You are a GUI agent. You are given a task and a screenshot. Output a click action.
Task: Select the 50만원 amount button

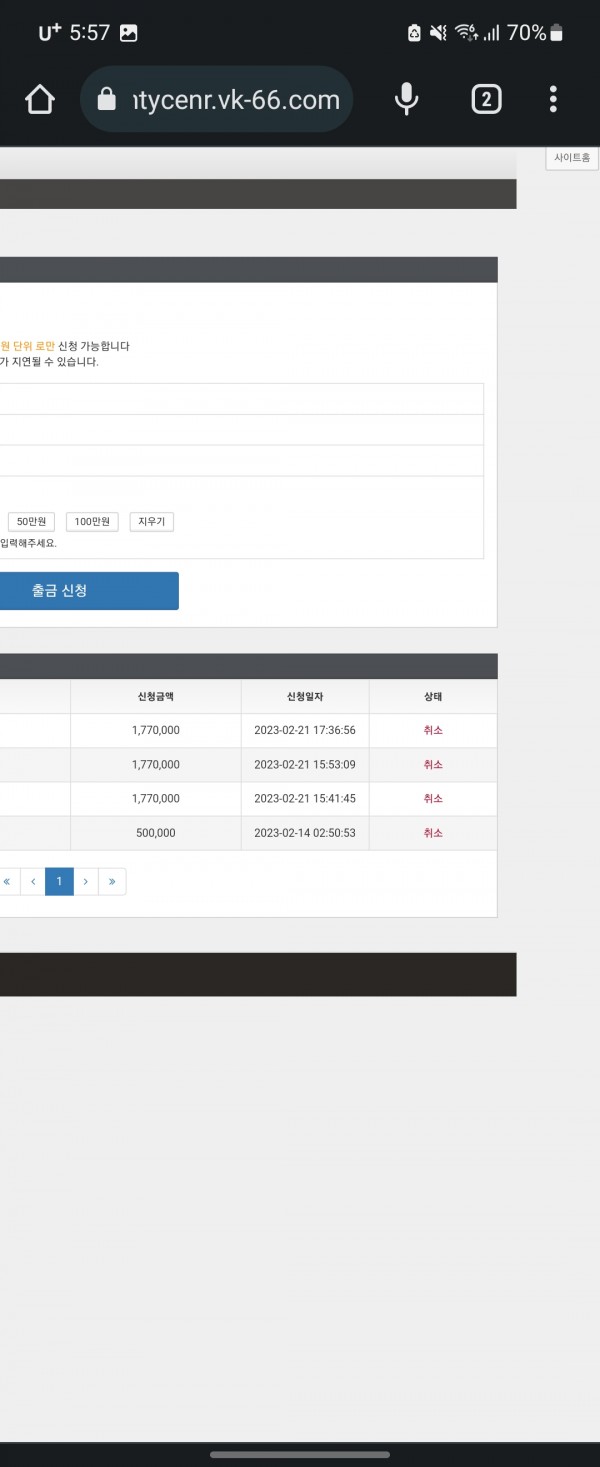click(31, 522)
